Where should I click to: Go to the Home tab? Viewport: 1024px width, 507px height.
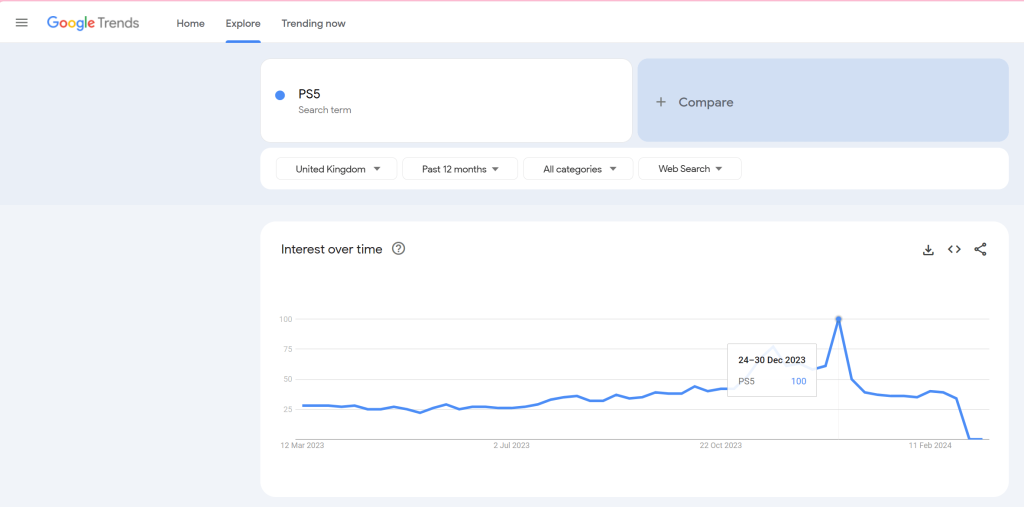pyautogui.click(x=190, y=24)
